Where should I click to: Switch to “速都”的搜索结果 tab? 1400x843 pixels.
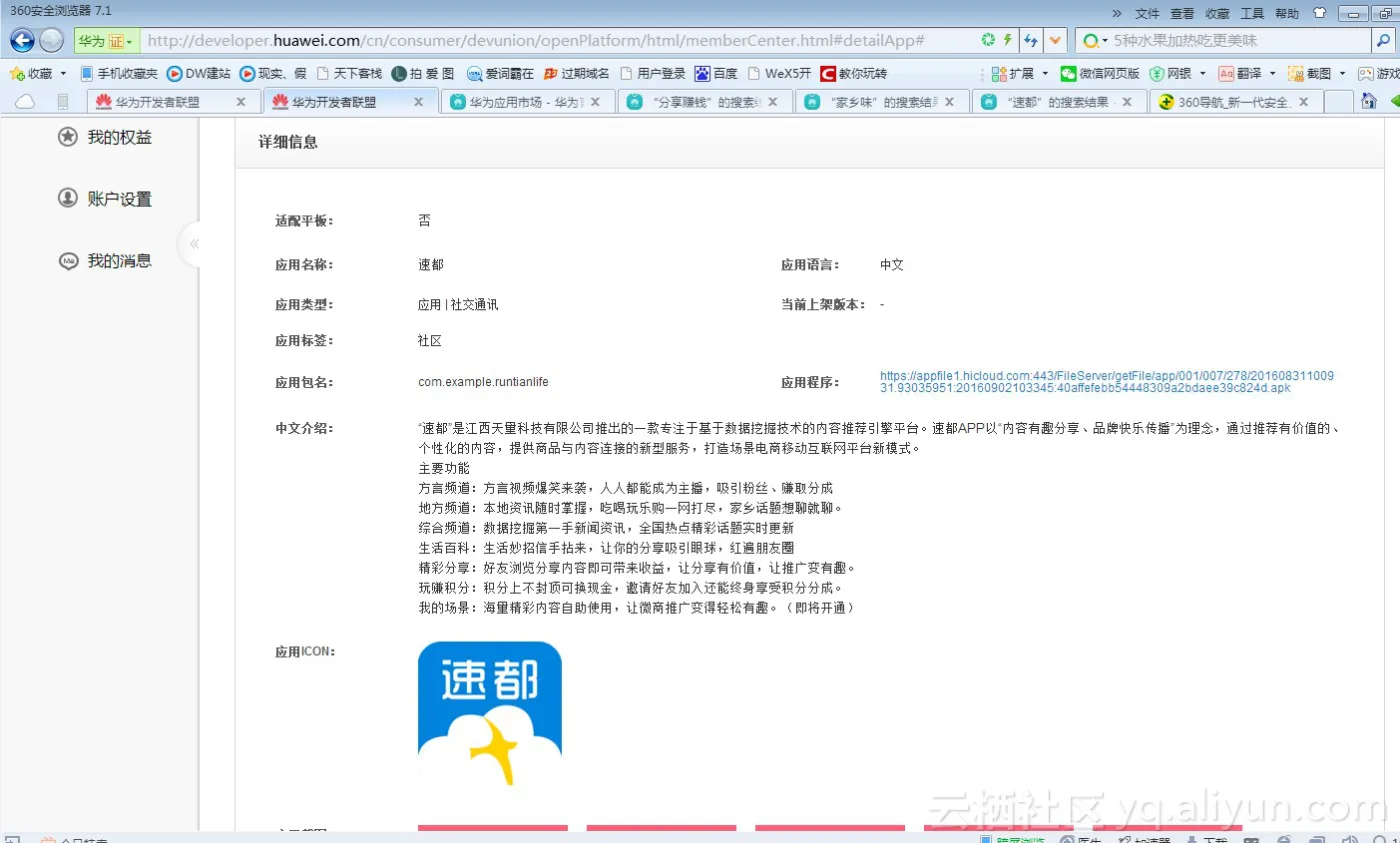1058,101
